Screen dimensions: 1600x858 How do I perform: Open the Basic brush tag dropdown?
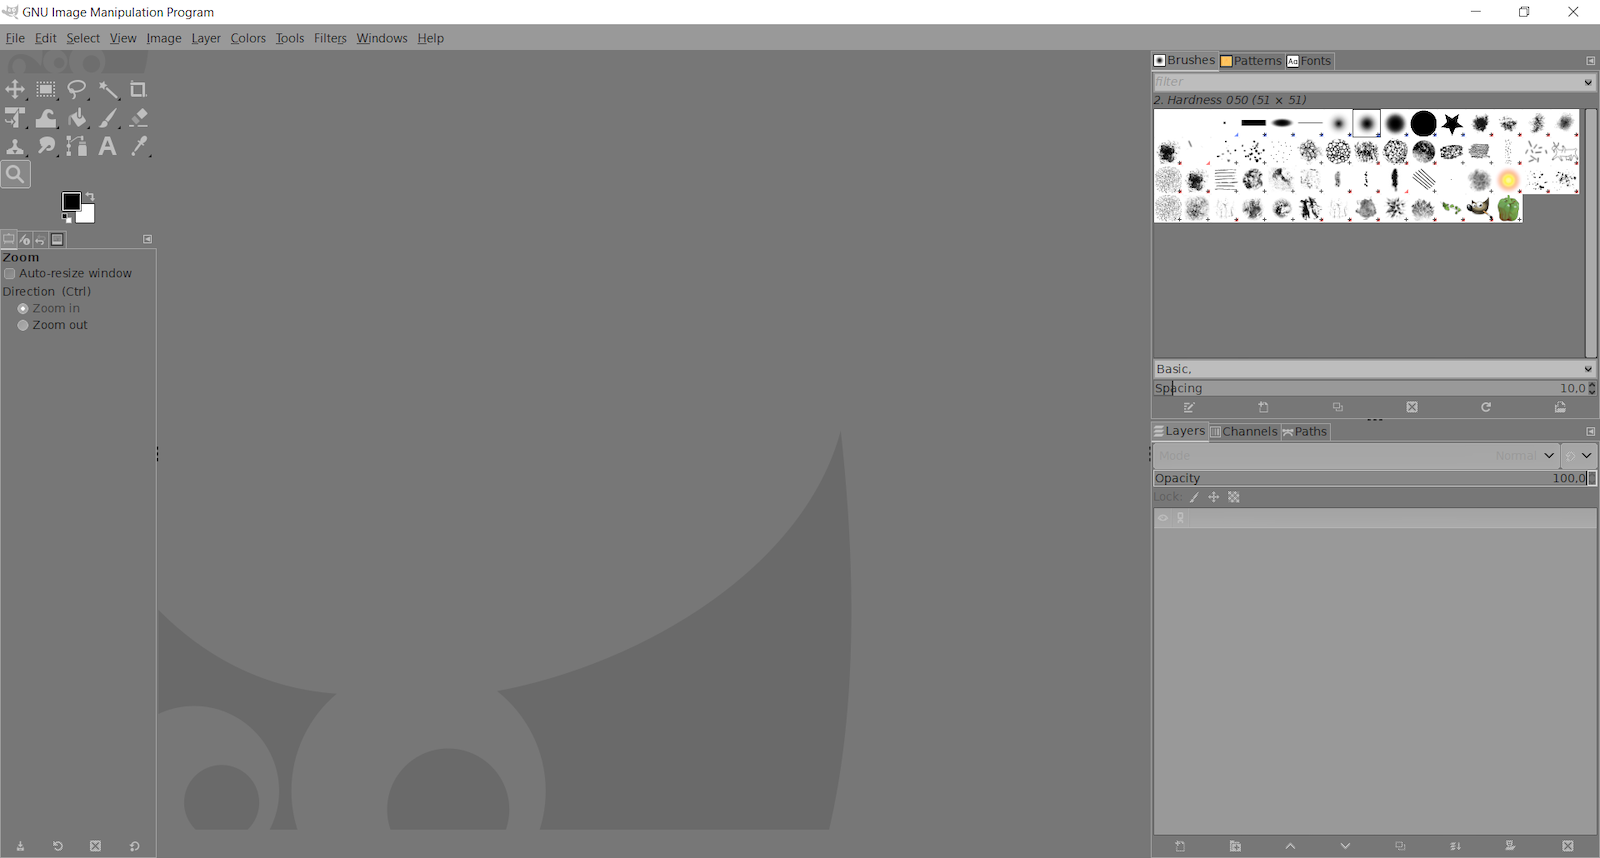click(1587, 369)
